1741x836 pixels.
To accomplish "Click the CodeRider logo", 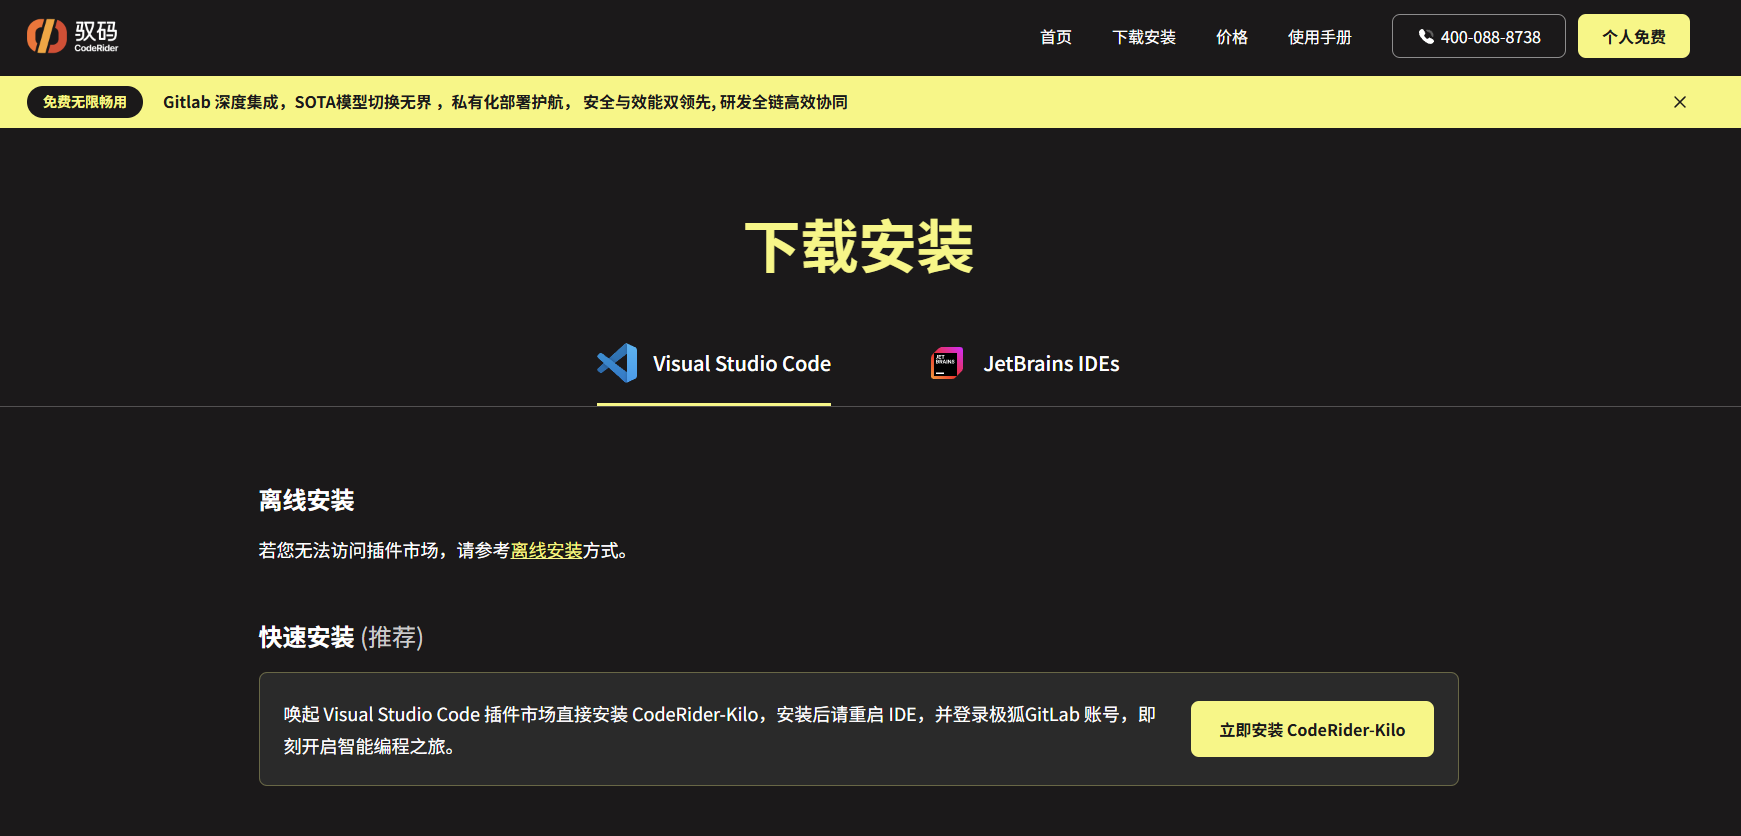I will click(x=72, y=36).
